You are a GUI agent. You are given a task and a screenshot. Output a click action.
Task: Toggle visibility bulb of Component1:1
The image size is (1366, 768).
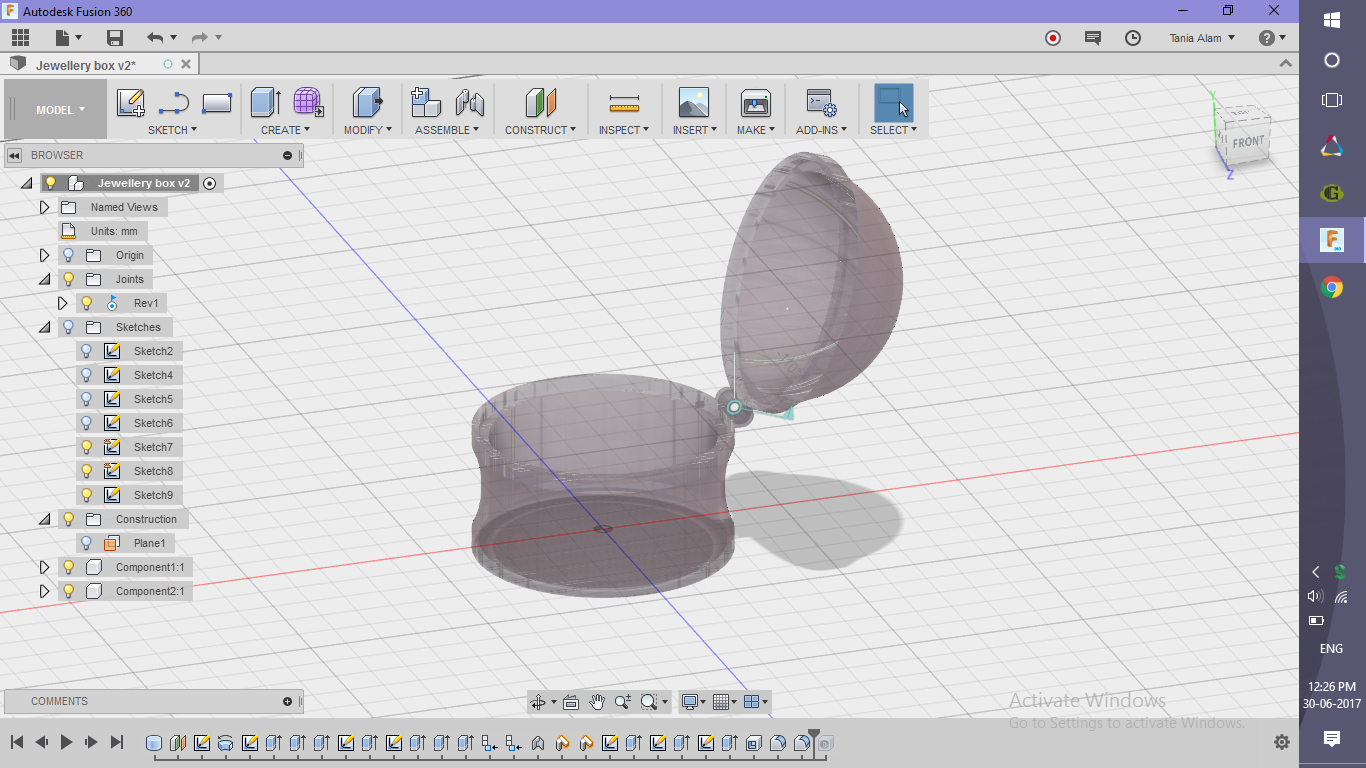pos(69,567)
